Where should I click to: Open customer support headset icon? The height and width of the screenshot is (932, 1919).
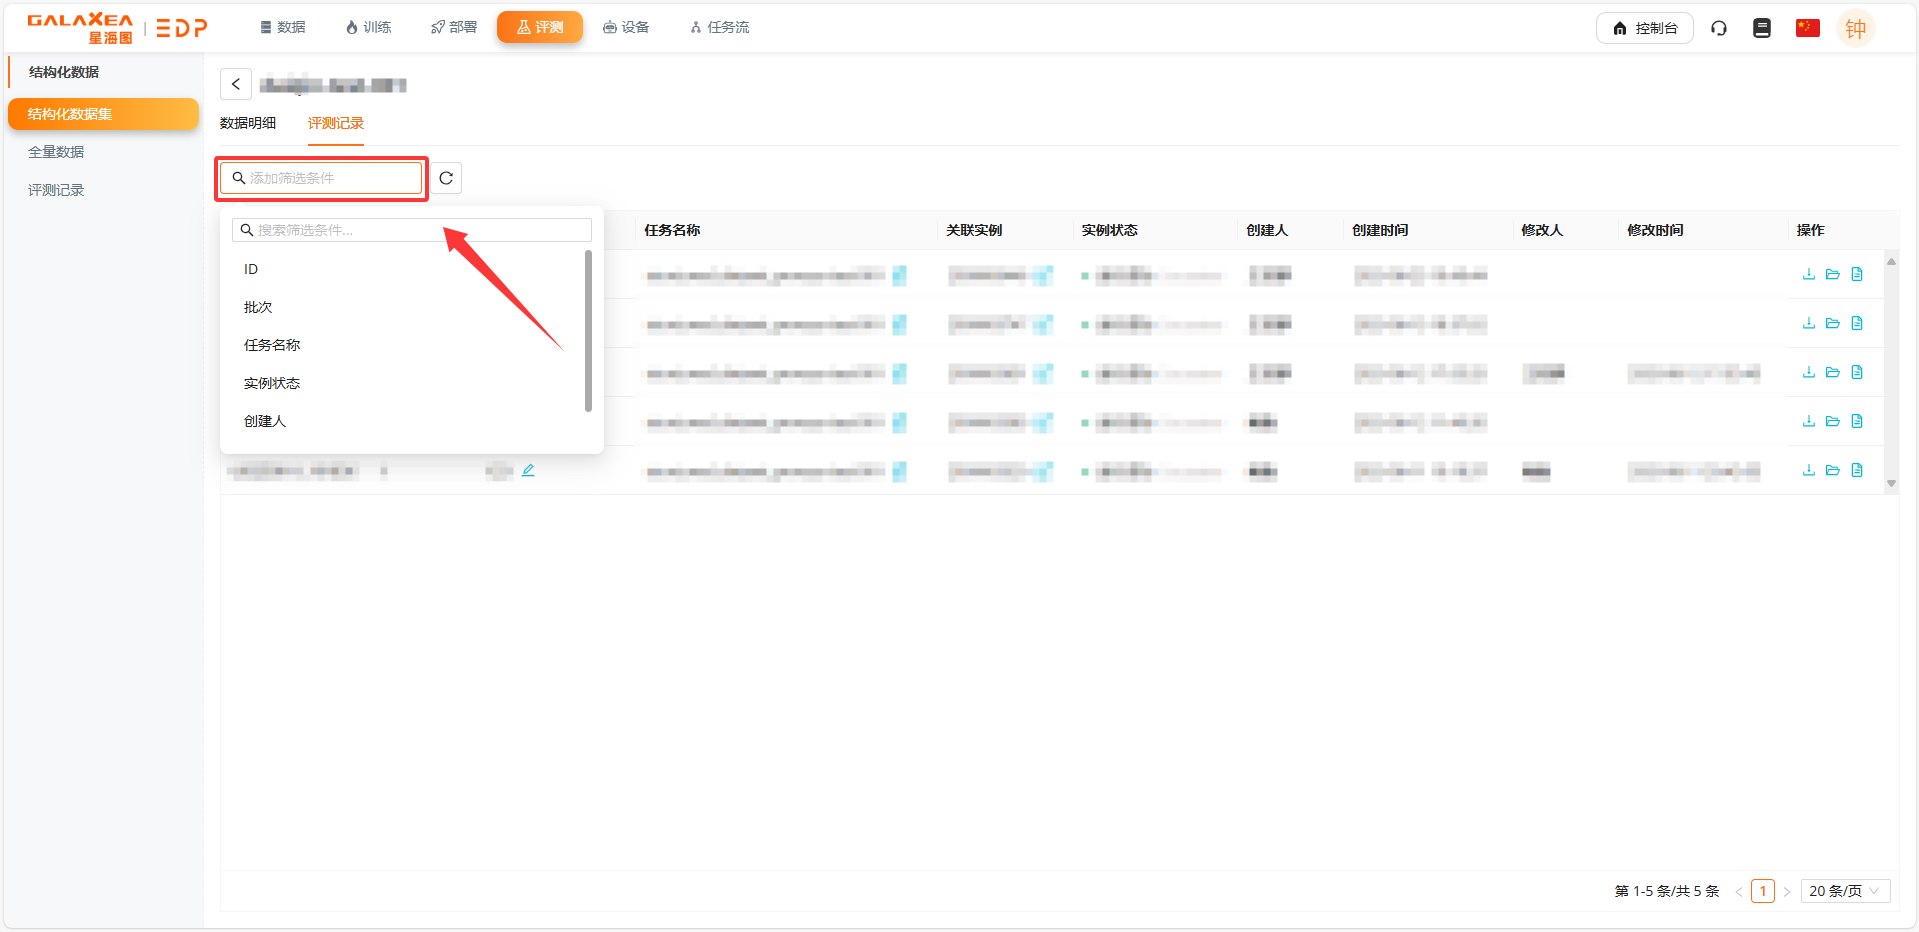(1719, 28)
